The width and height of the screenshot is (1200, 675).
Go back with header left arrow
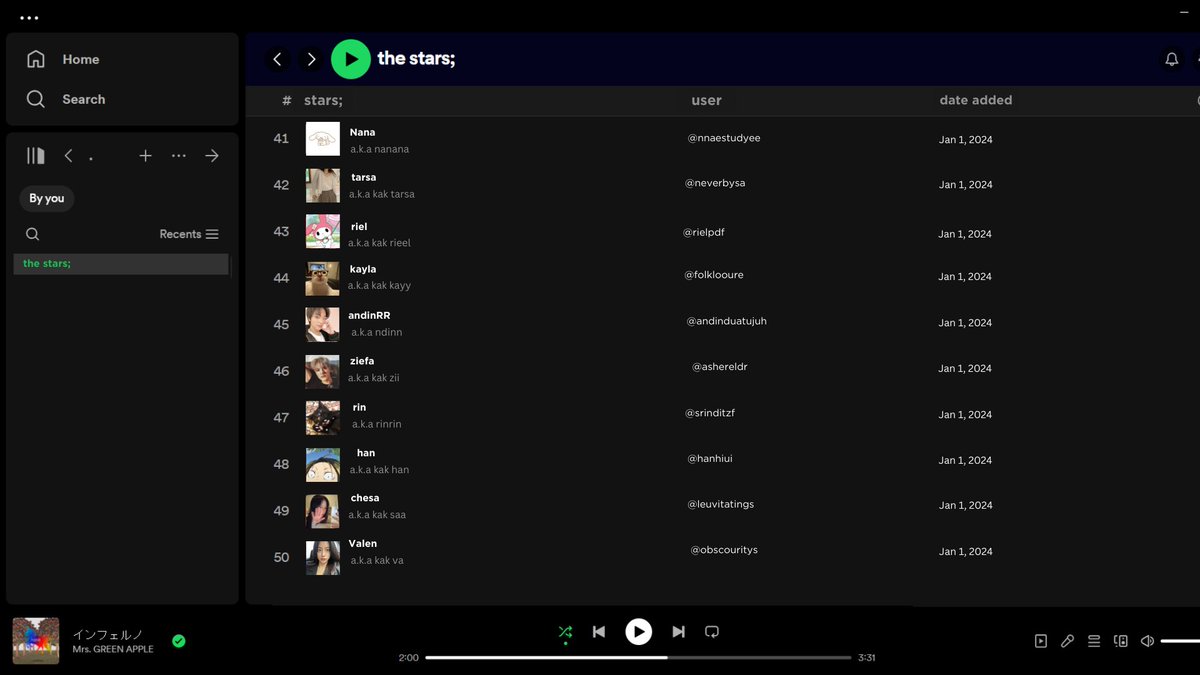tap(278, 59)
